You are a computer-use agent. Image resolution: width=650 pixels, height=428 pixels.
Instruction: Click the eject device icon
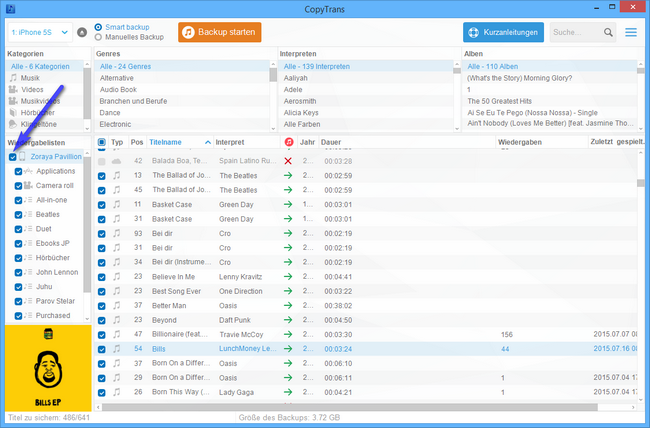[x=82, y=32]
